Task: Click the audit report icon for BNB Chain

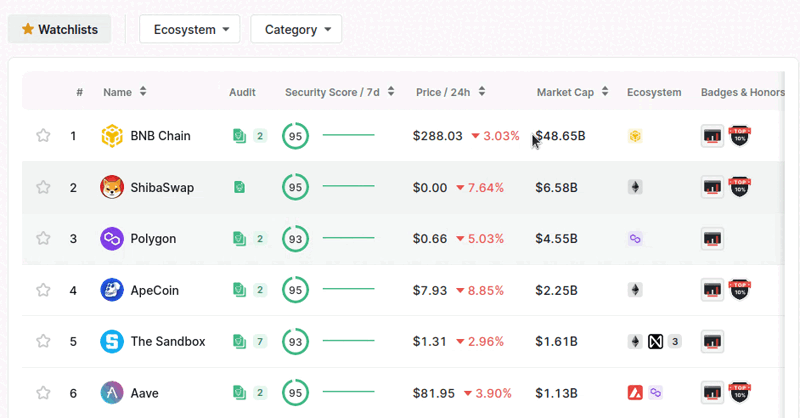Action: click(x=239, y=136)
